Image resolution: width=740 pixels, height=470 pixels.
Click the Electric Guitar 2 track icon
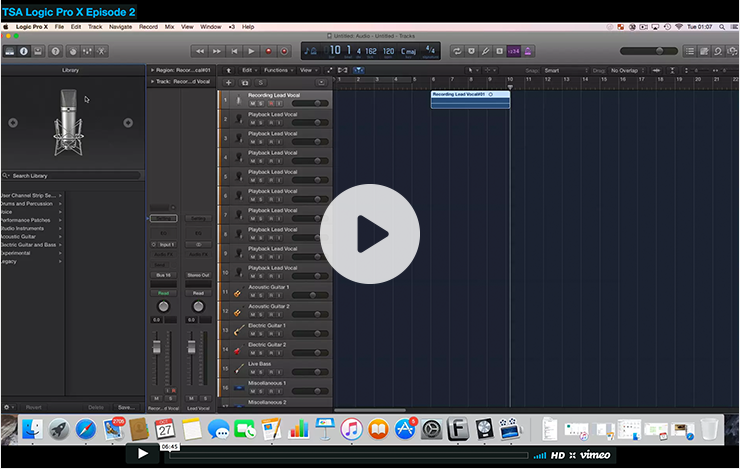[x=238, y=350]
